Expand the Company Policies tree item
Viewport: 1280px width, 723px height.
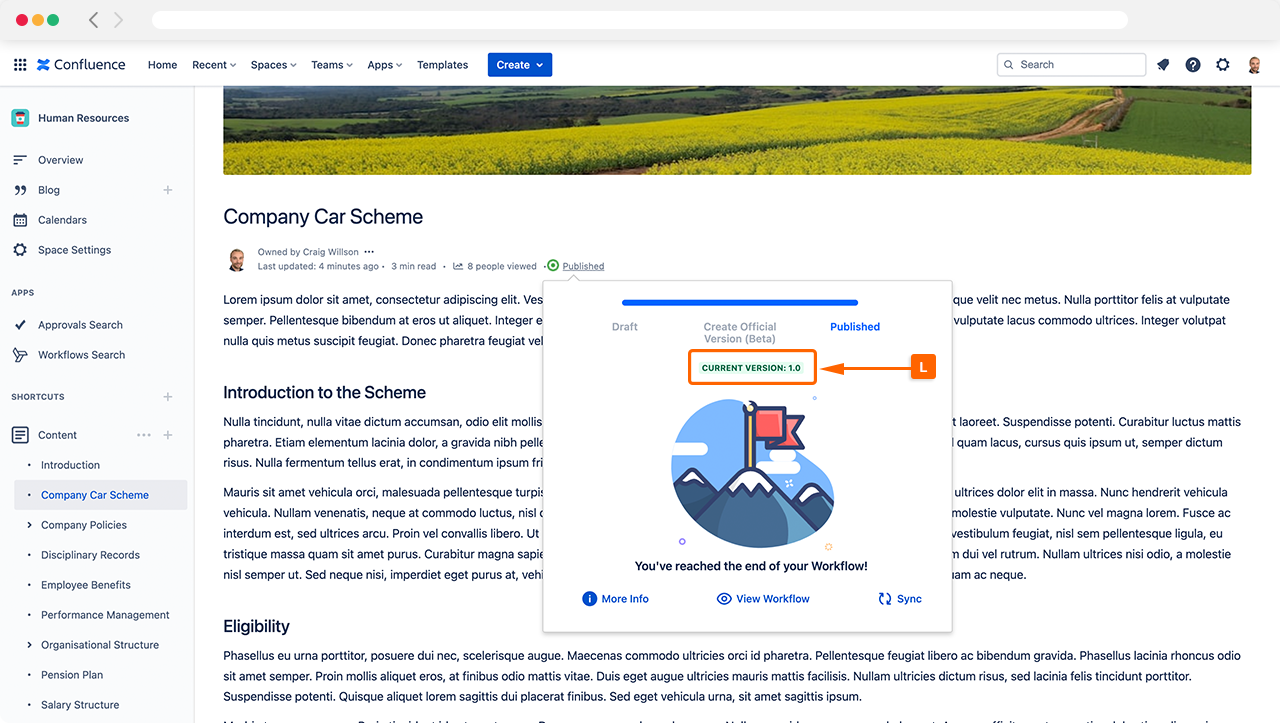(x=30, y=525)
